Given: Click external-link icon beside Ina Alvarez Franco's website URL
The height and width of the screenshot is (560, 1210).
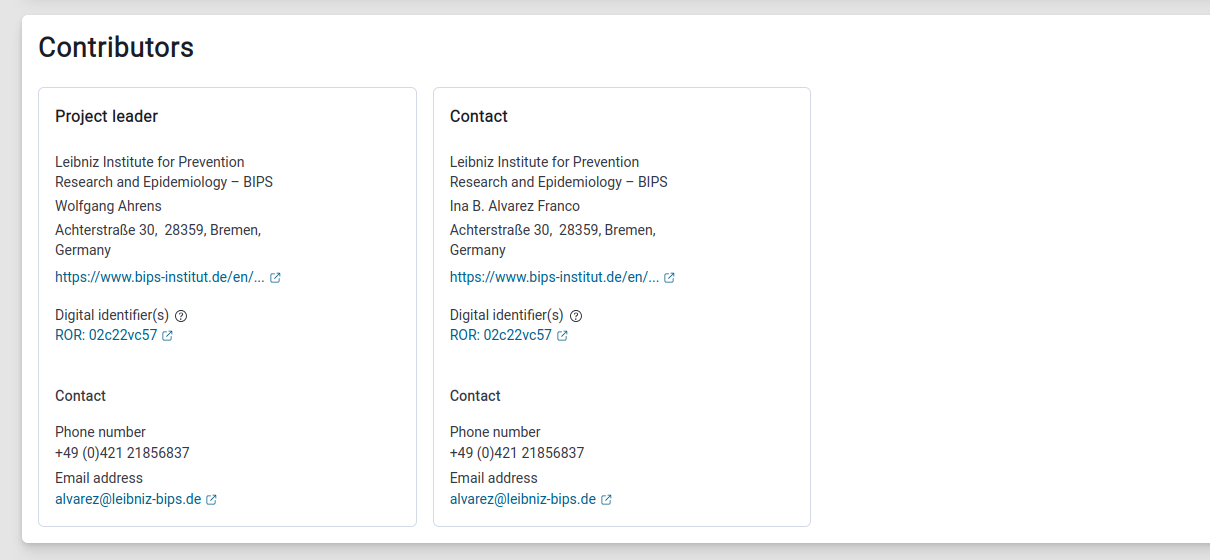Looking at the screenshot, I should [x=670, y=278].
